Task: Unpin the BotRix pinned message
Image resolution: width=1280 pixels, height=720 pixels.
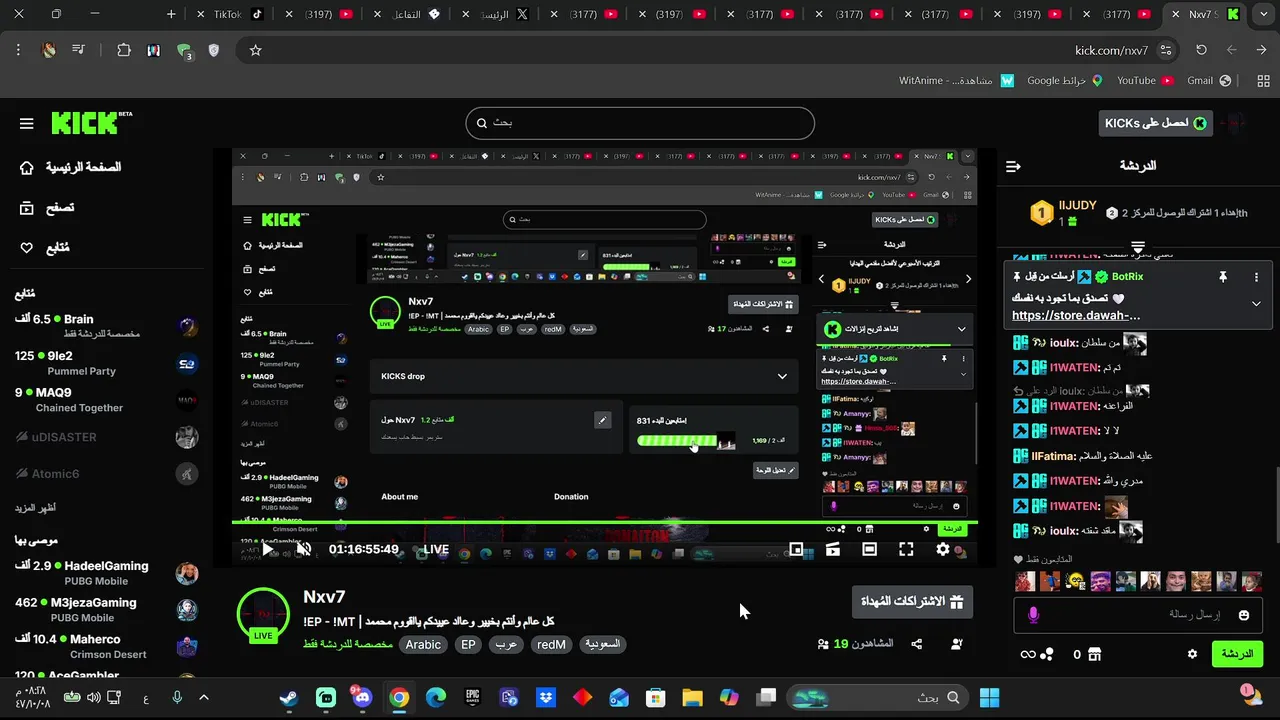Action: (1222, 277)
